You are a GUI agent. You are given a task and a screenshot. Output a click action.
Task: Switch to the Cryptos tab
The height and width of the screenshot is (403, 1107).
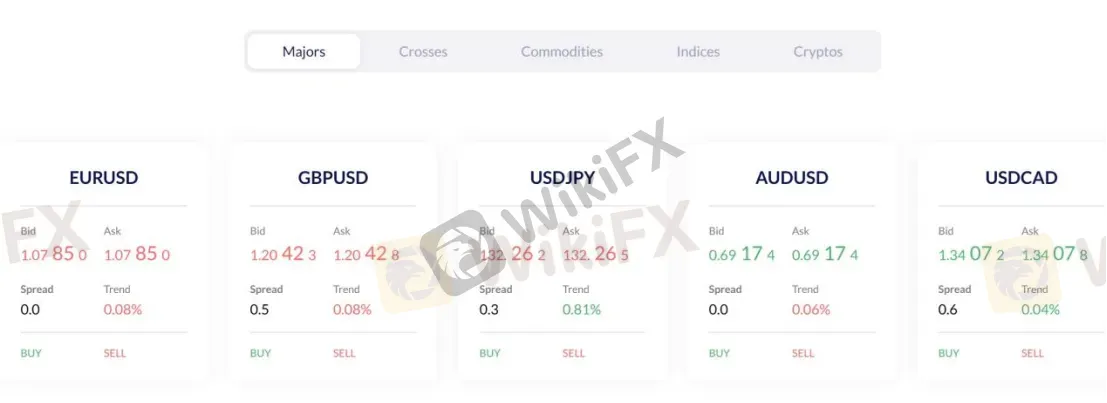pyautogui.click(x=818, y=52)
